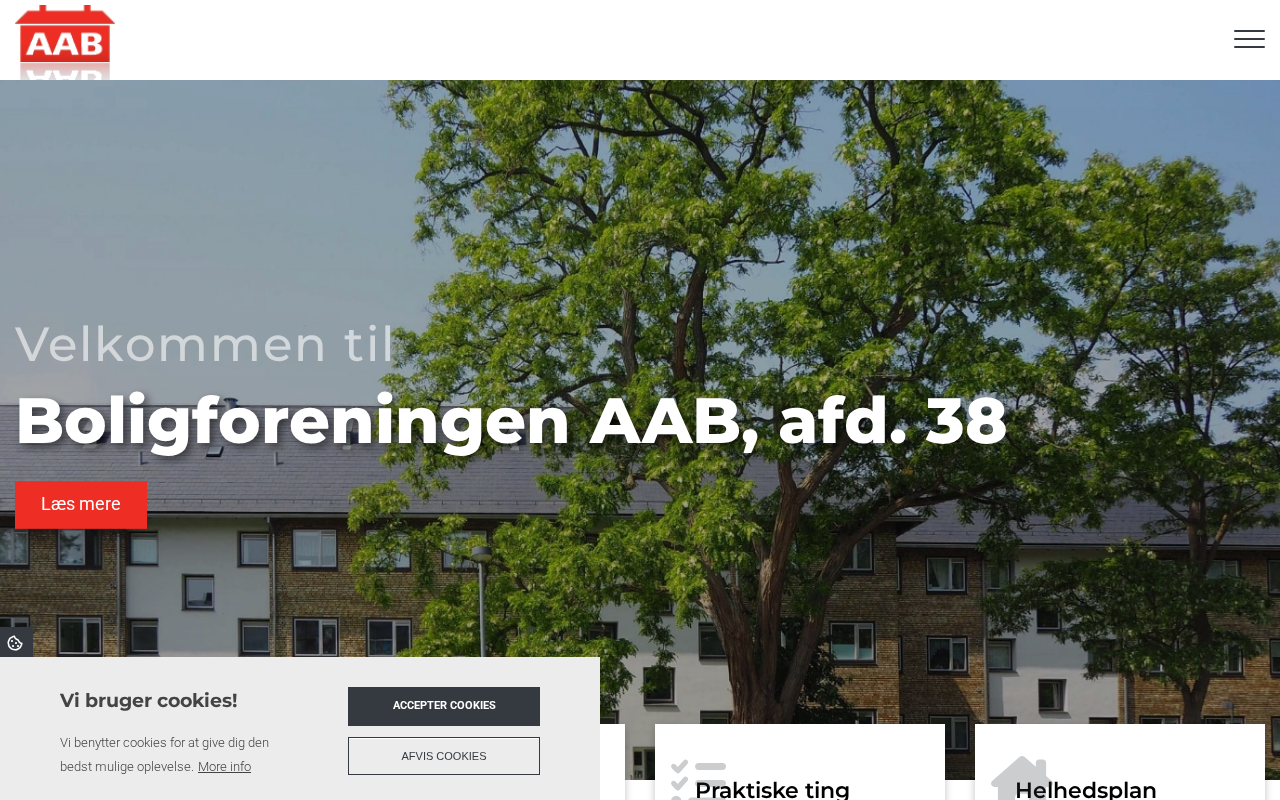1280x800 pixels.
Task: Click the Vi bruger cookies! heading
Action: 149,700
